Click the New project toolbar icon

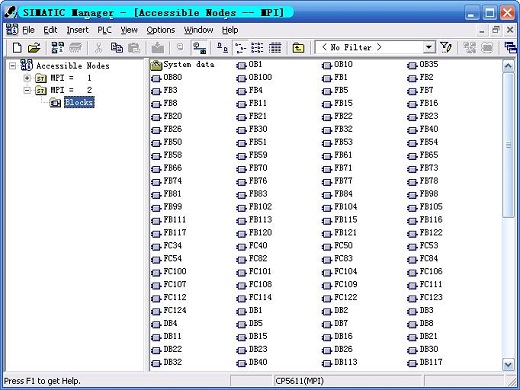17,48
